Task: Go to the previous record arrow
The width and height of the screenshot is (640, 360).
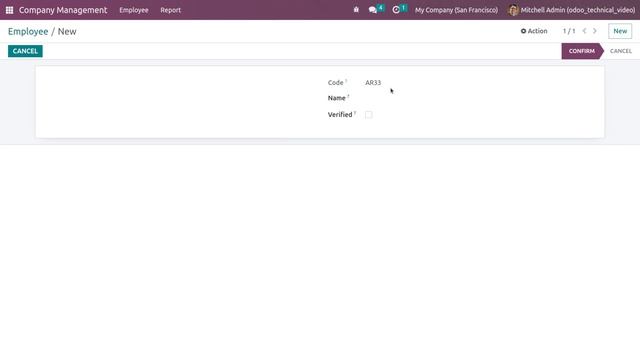Action: [584, 31]
